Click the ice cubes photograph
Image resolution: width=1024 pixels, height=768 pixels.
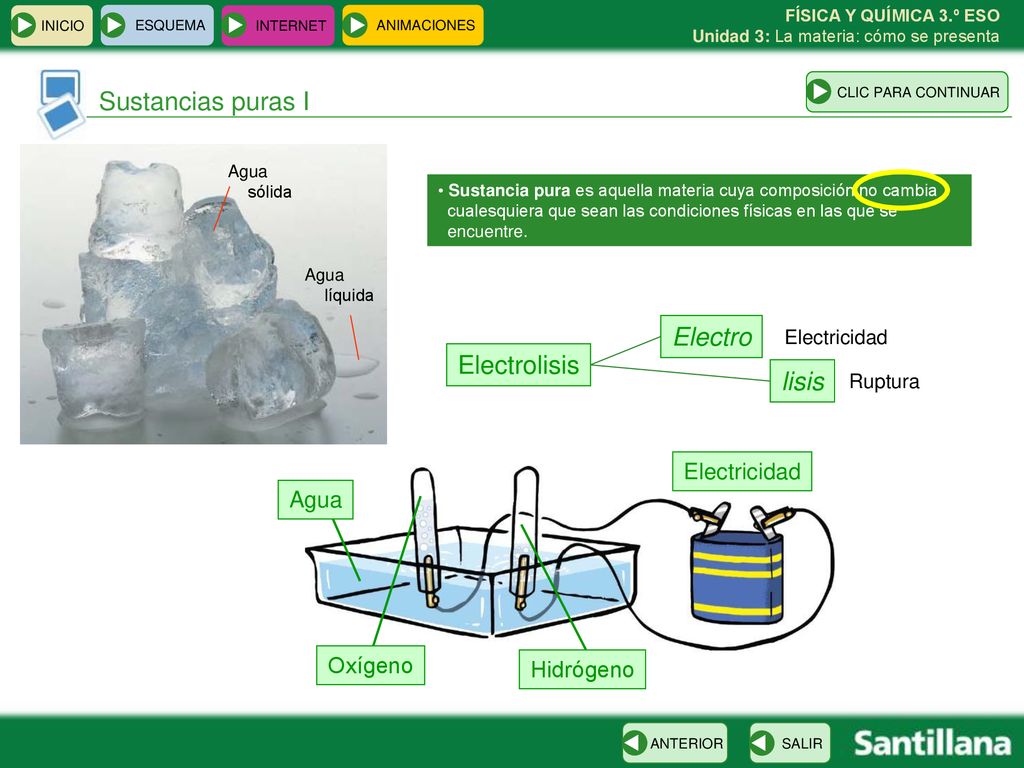pyautogui.click(x=203, y=294)
